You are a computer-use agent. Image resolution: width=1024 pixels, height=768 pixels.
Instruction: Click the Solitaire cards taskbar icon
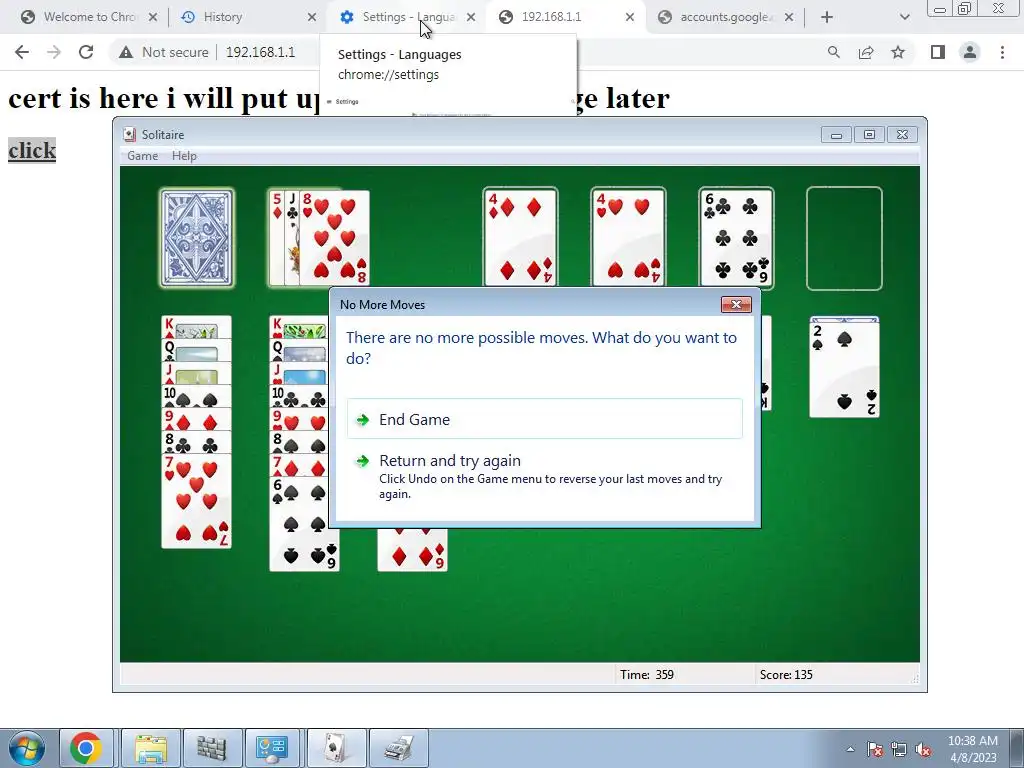pyautogui.click(x=336, y=748)
